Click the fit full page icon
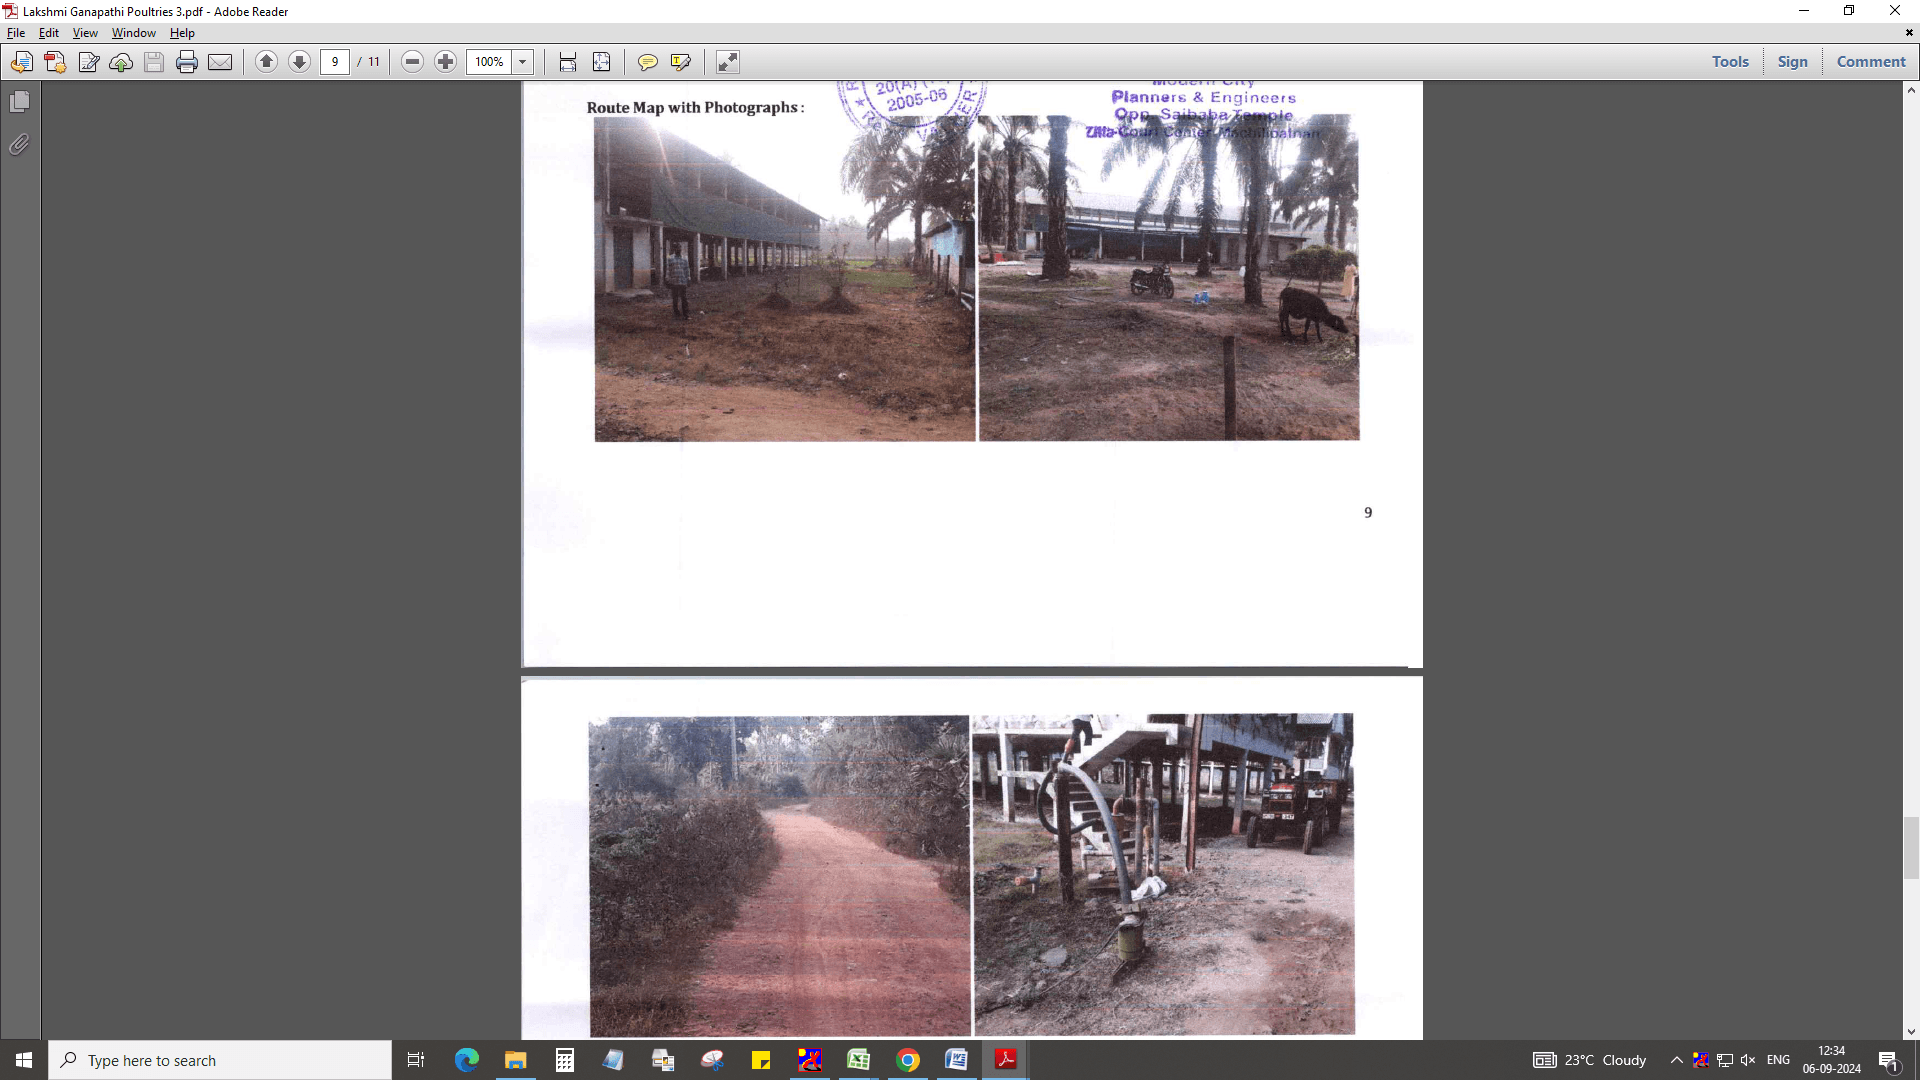The width and height of the screenshot is (1920, 1080). coord(601,62)
